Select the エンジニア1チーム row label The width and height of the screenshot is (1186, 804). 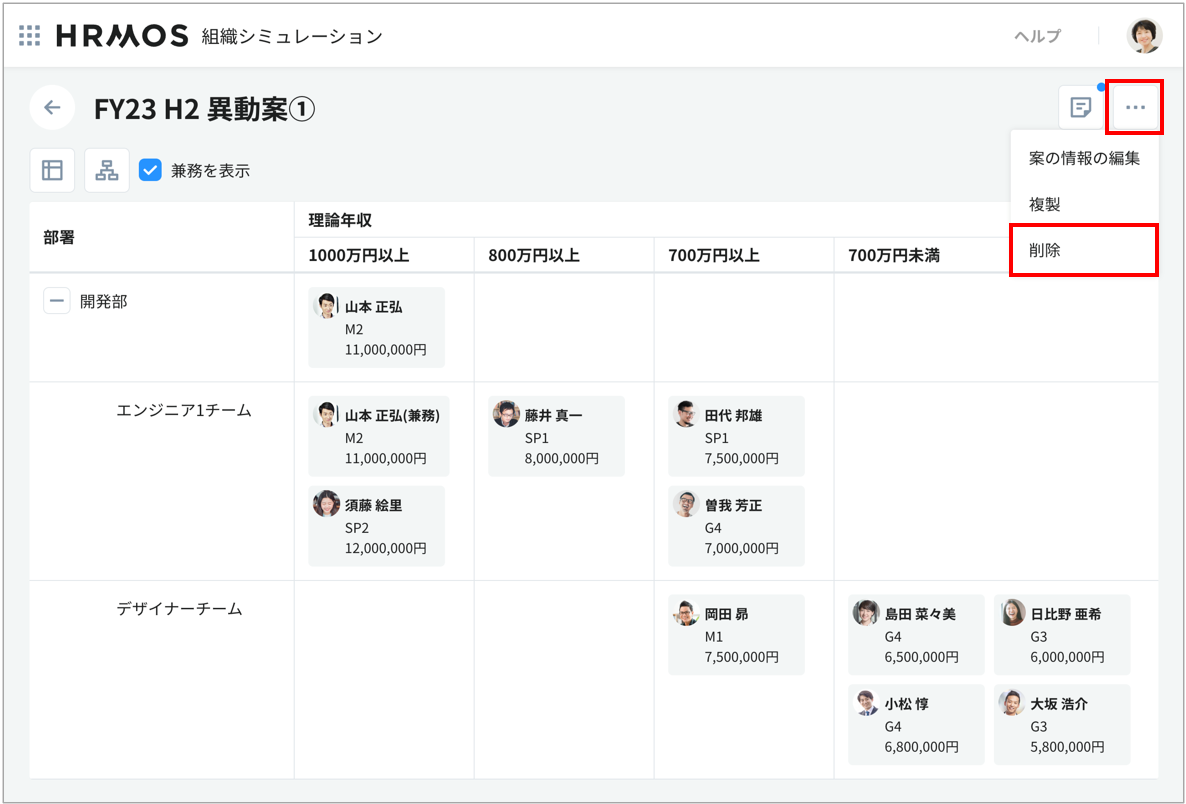pyautogui.click(x=184, y=410)
